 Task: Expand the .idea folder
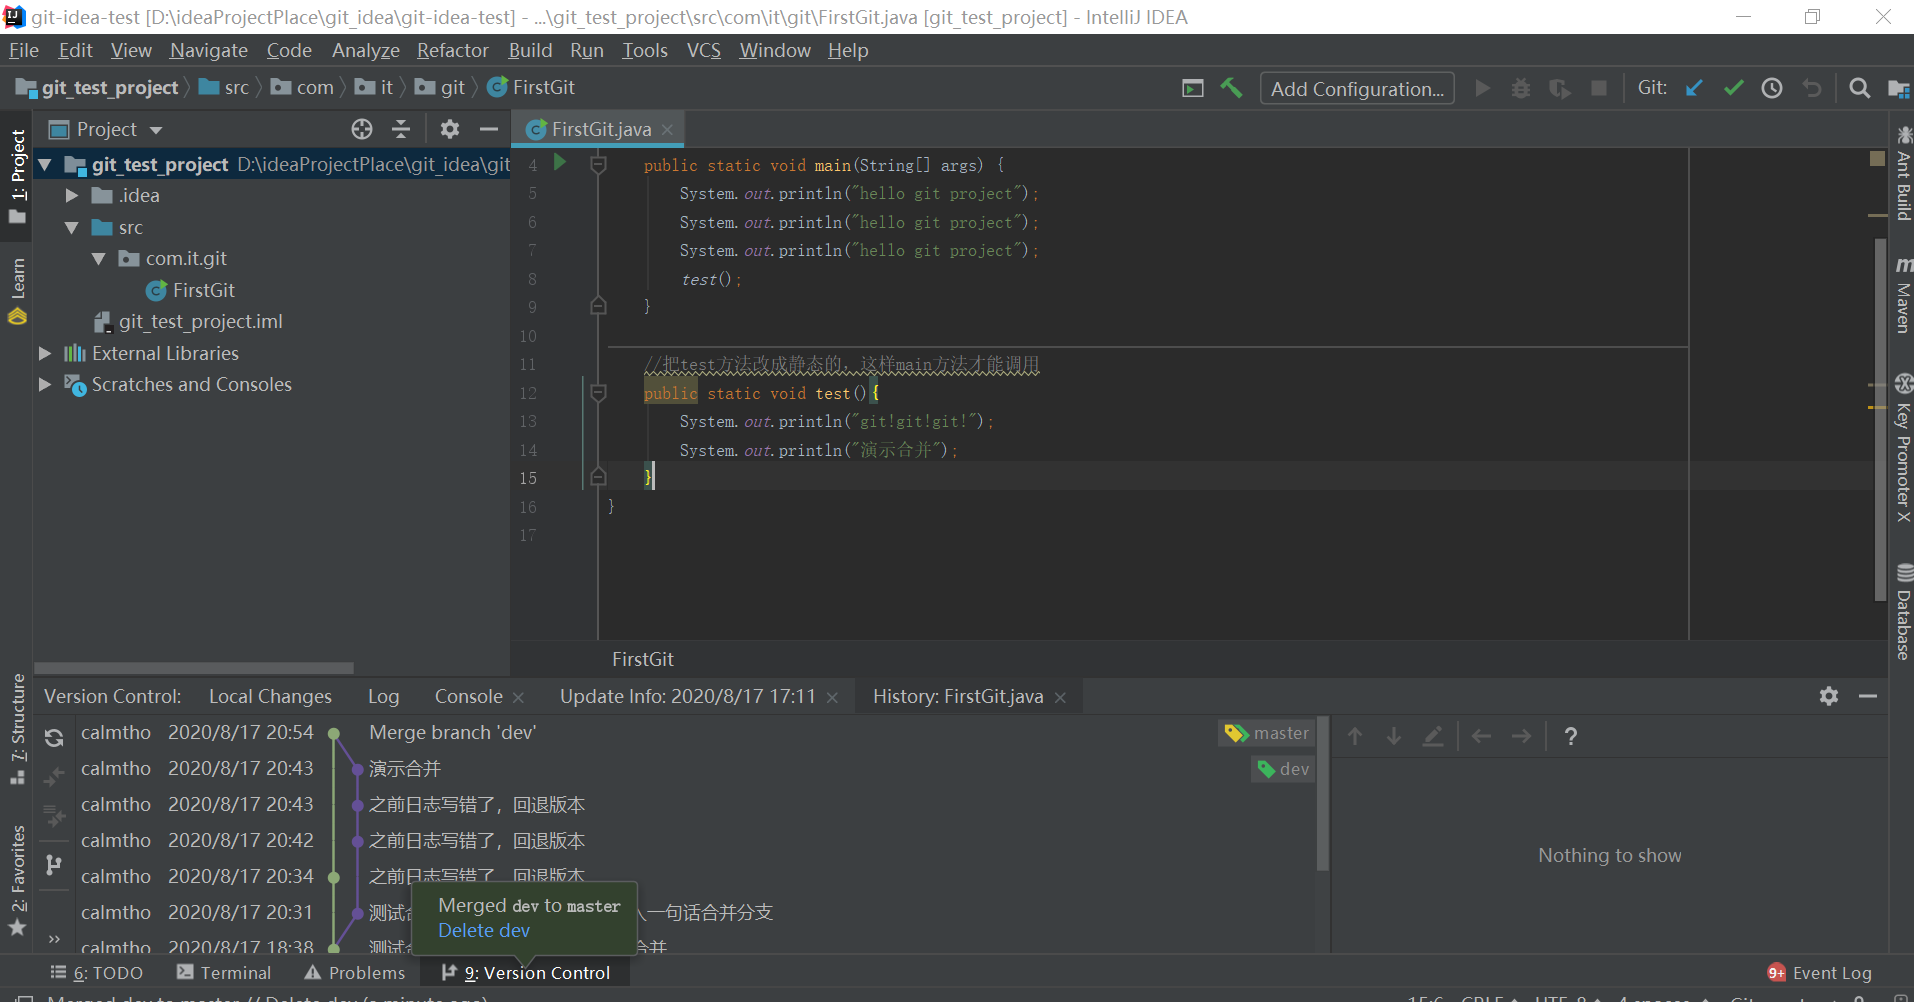71,195
